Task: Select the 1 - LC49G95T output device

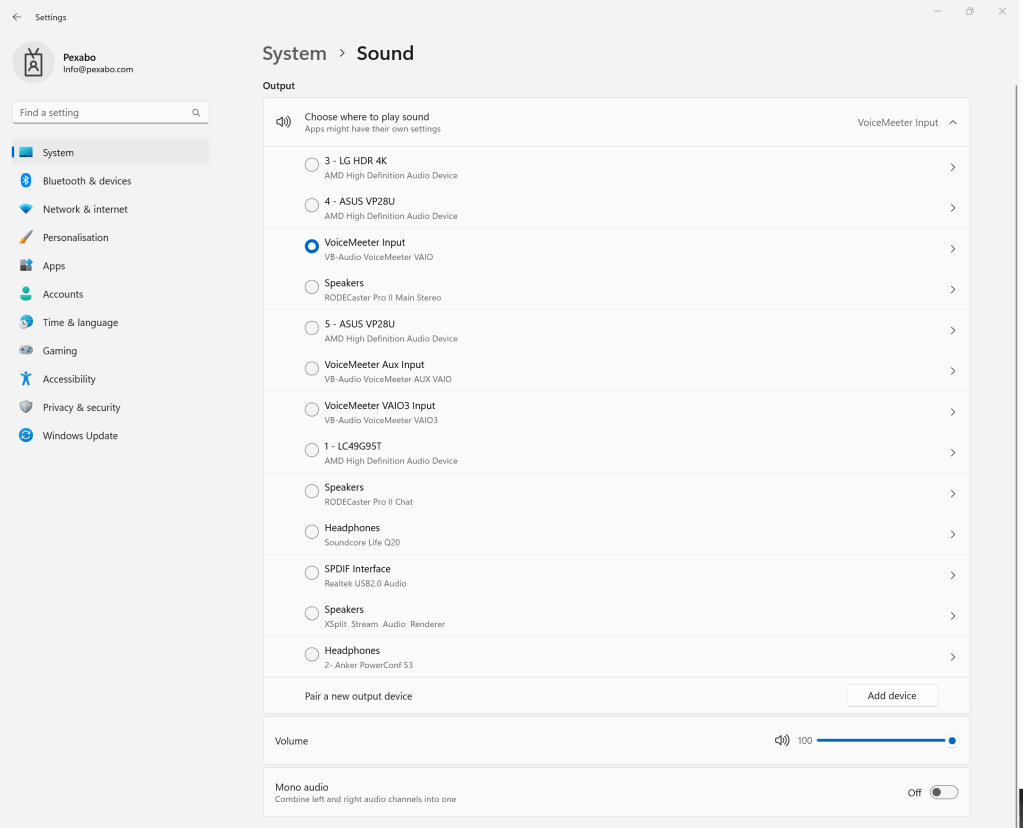Action: [x=312, y=450]
